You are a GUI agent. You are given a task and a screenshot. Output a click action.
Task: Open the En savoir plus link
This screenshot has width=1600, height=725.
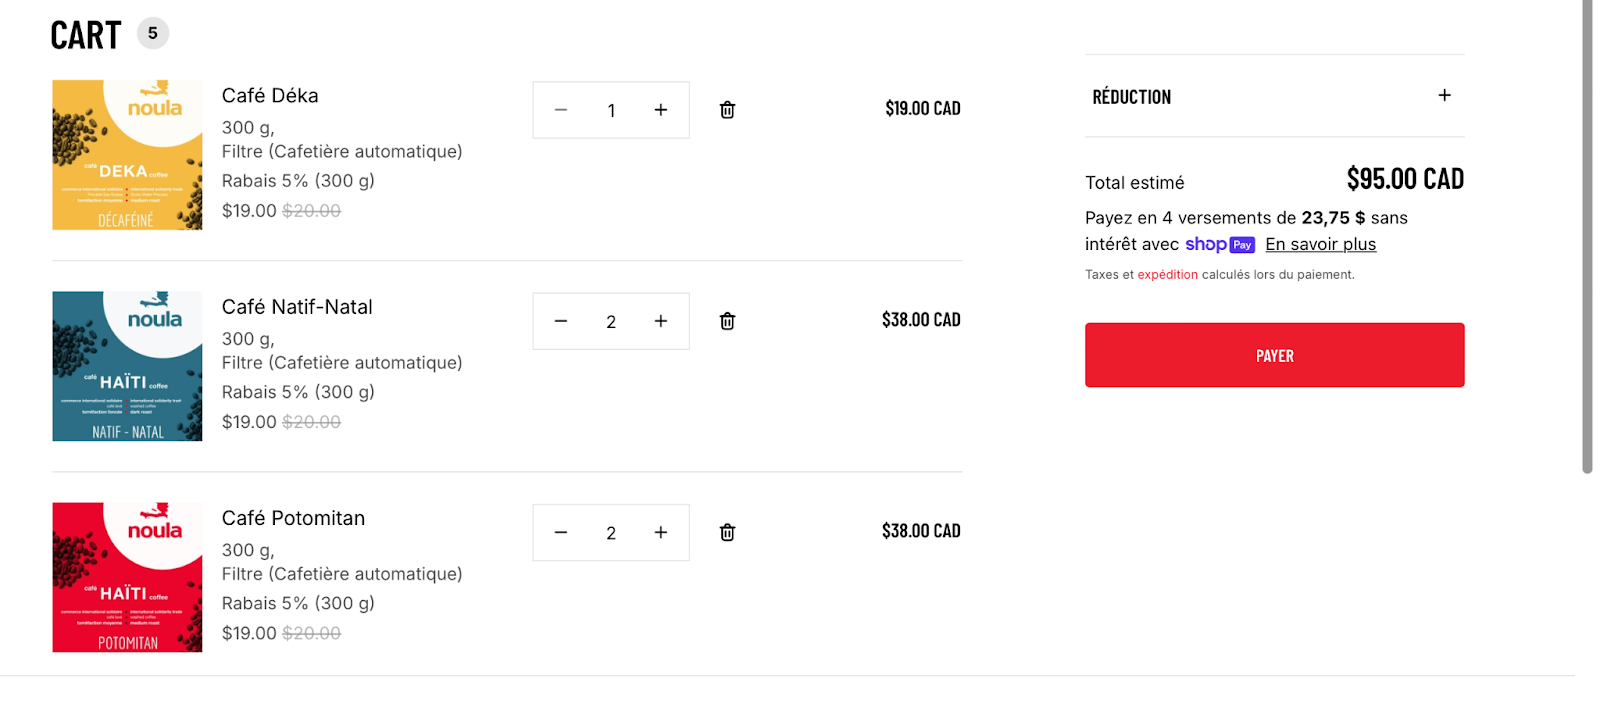(x=1320, y=244)
